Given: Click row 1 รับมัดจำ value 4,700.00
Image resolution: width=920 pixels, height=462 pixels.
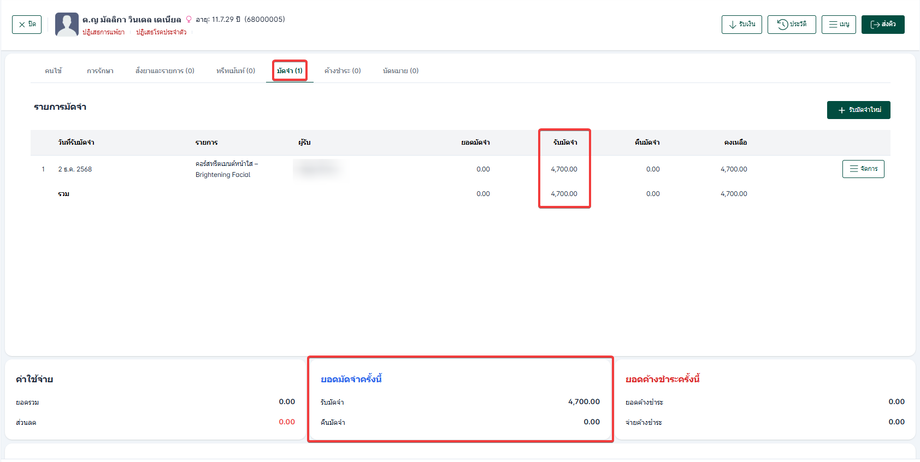Looking at the screenshot, I should pyautogui.click(x=564, y=170).
